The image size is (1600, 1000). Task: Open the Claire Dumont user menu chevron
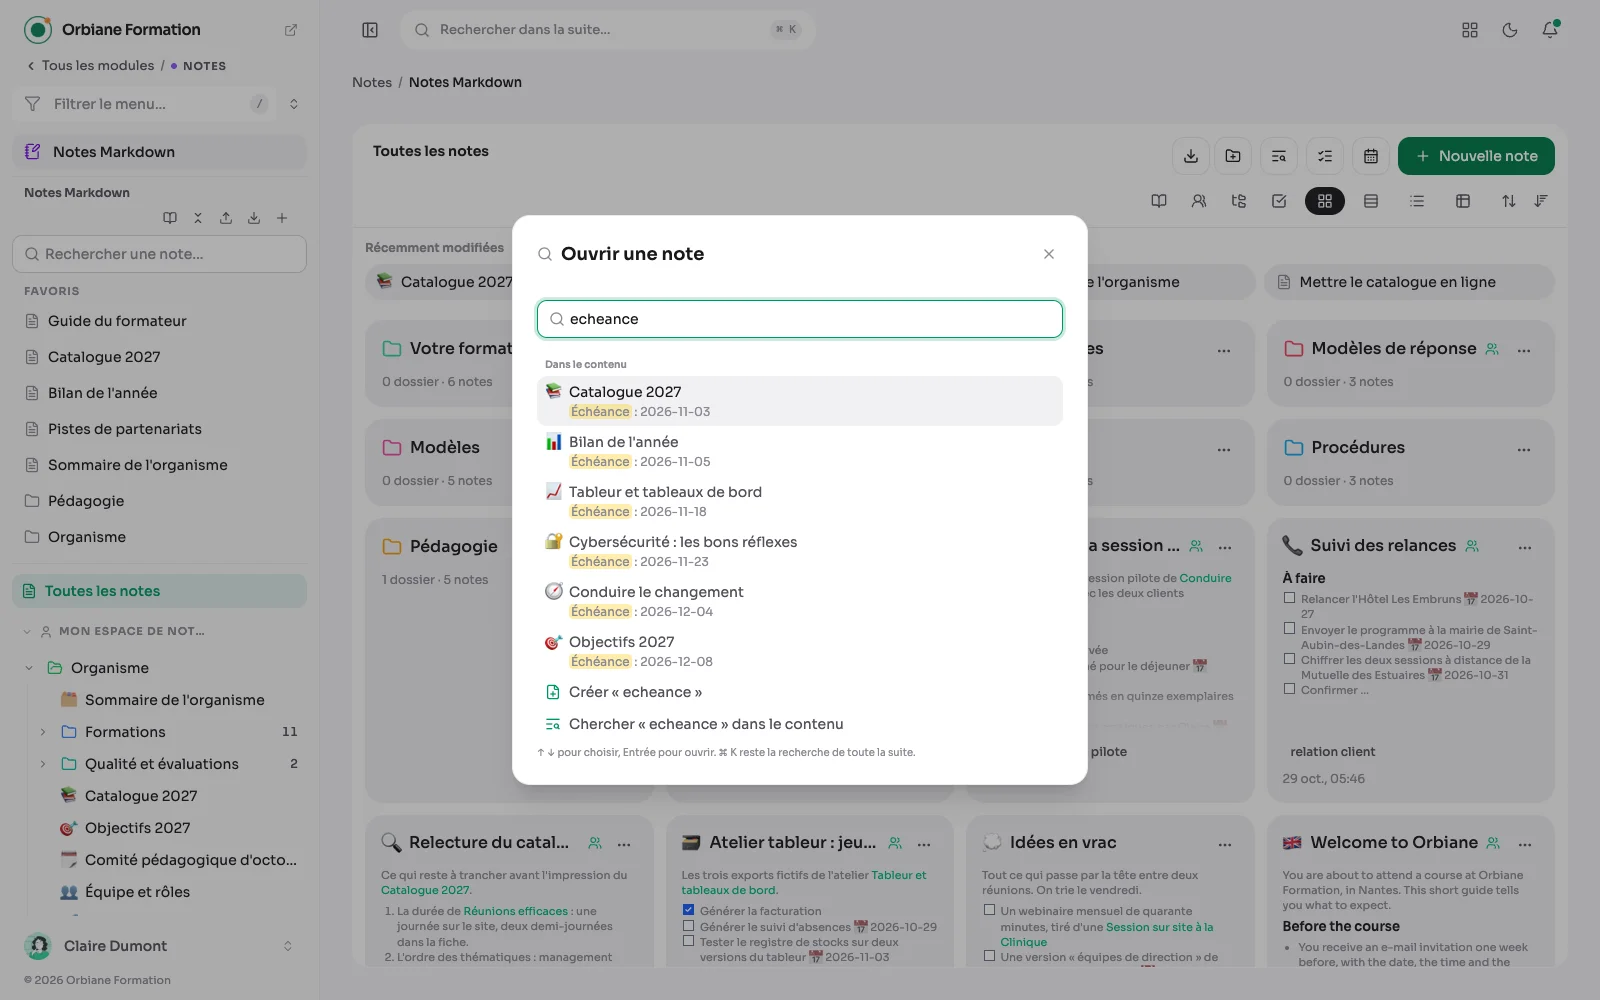click(288, 946)
